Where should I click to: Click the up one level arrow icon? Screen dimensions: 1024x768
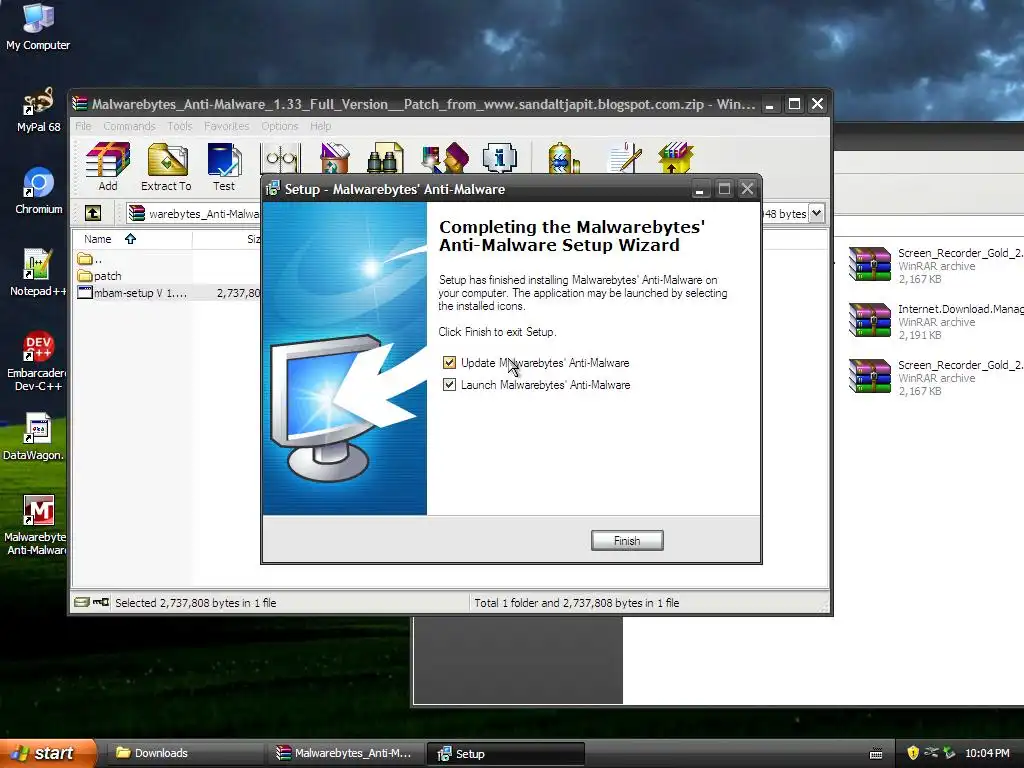pos(93,213)
